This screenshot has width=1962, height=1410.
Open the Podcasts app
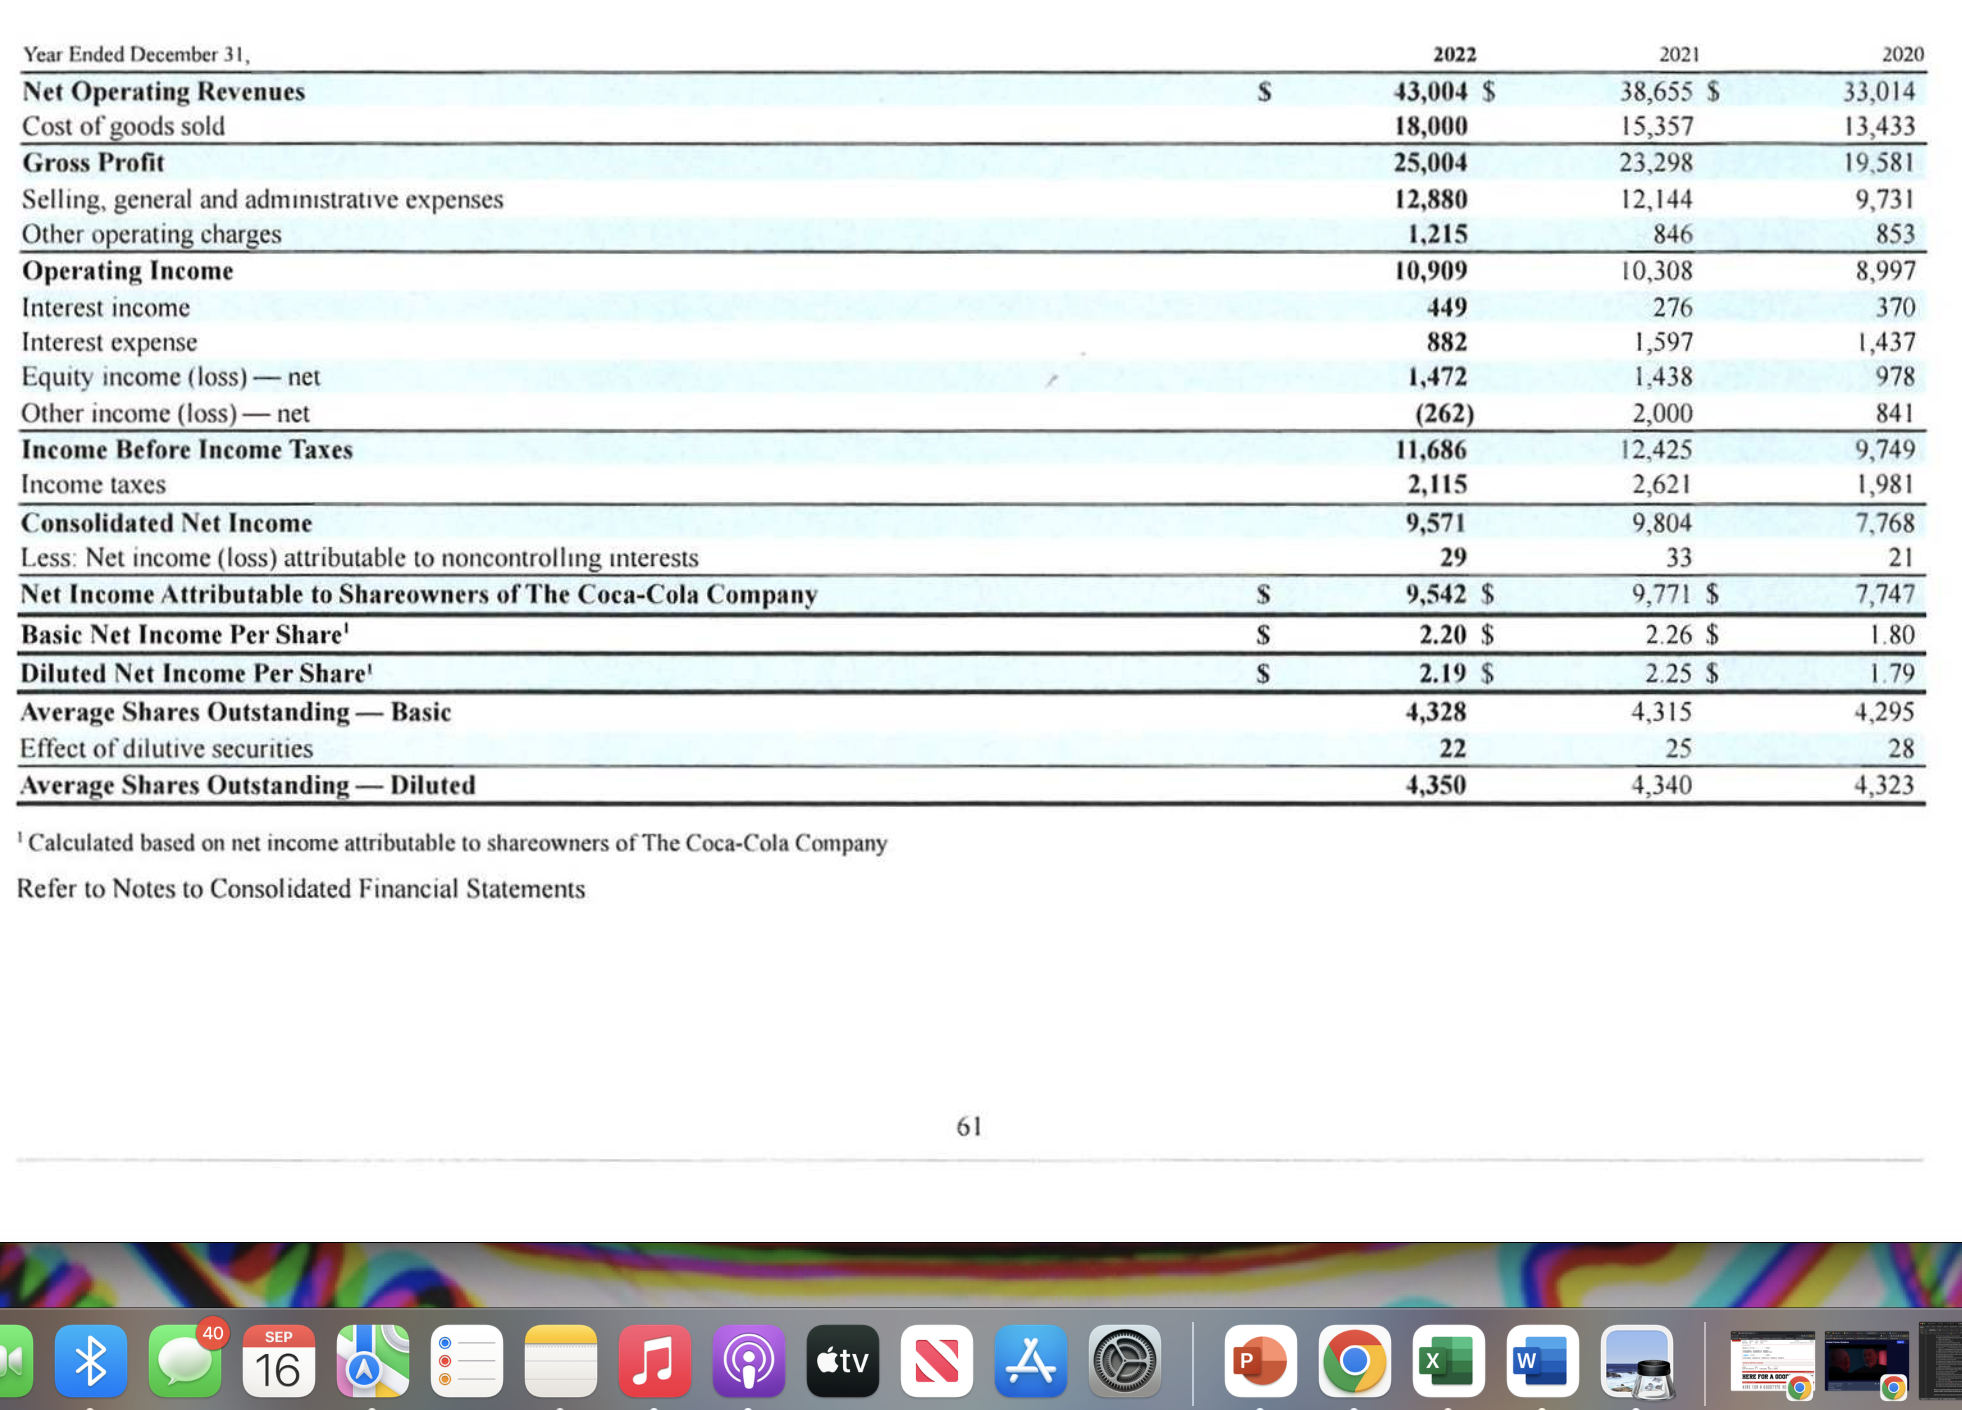(x=748, y=1361)
